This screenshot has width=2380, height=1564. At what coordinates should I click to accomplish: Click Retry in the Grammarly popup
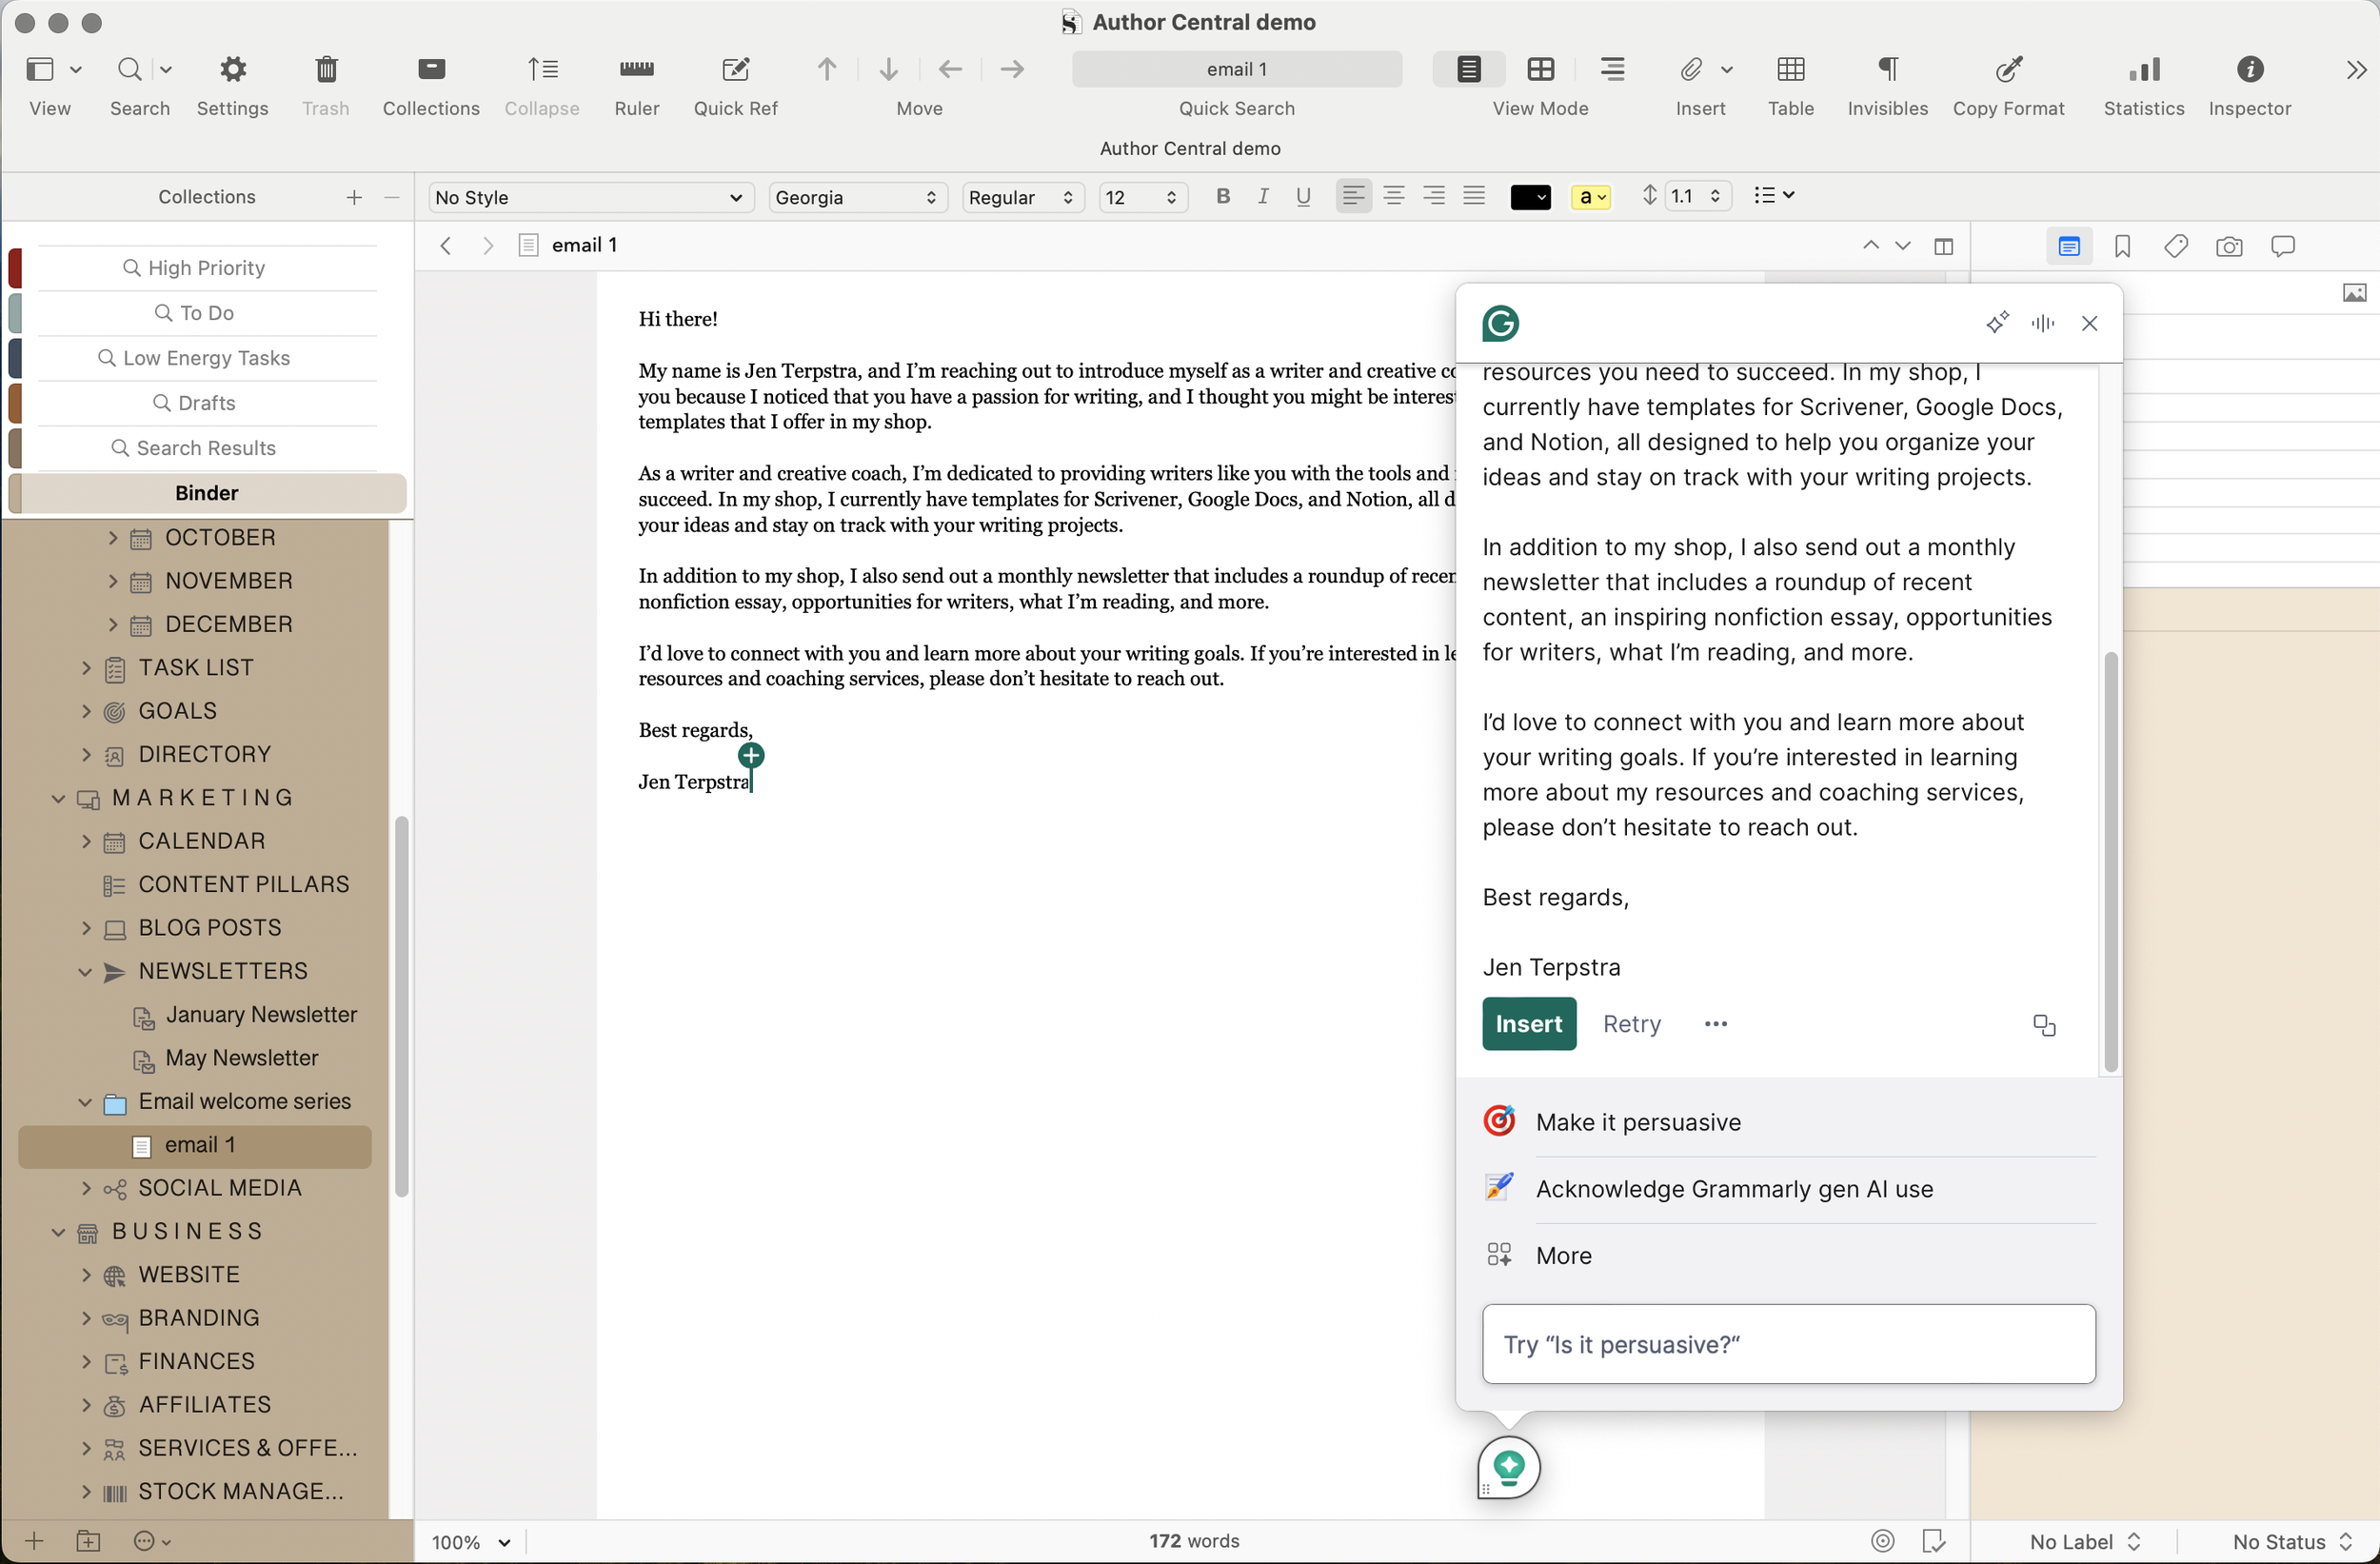(1631, 1023)
